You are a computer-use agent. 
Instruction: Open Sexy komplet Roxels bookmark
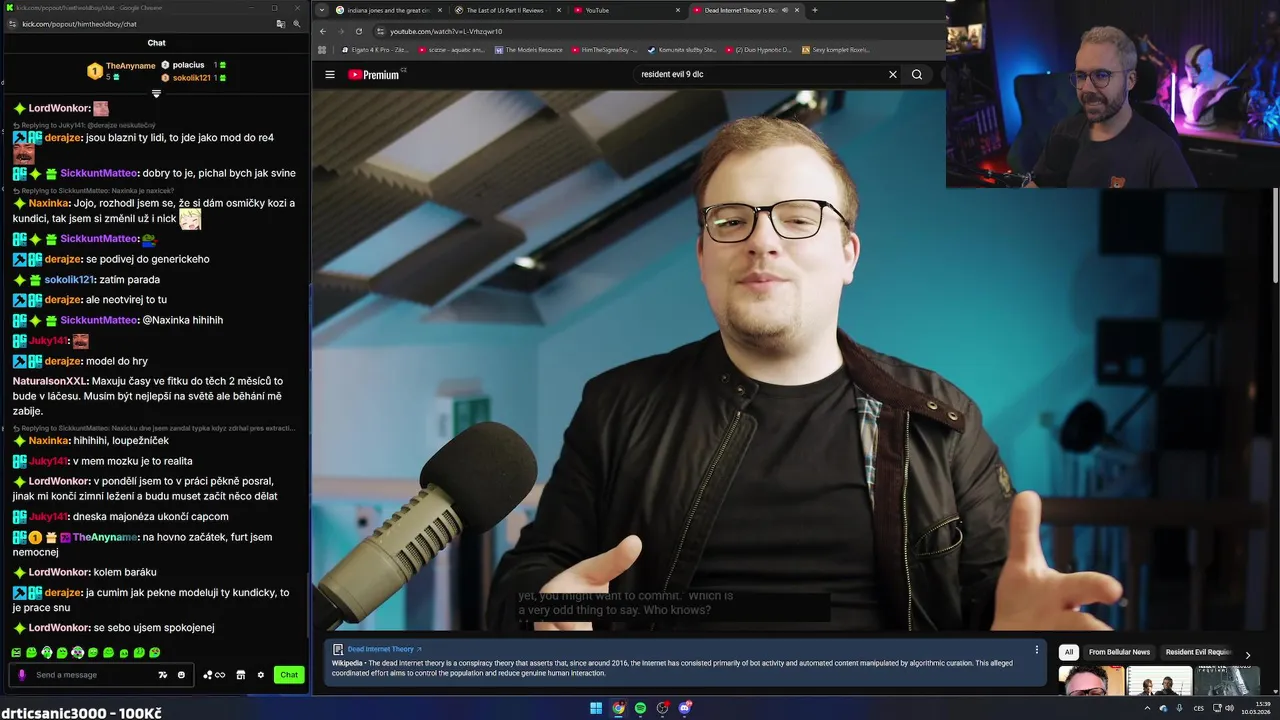[x=835, y=49]
